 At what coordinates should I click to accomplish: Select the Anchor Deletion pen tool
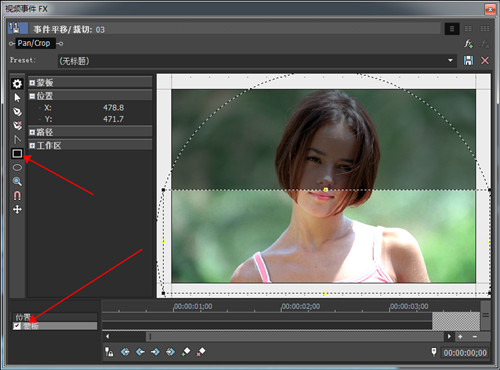click(x=17, y=125)
